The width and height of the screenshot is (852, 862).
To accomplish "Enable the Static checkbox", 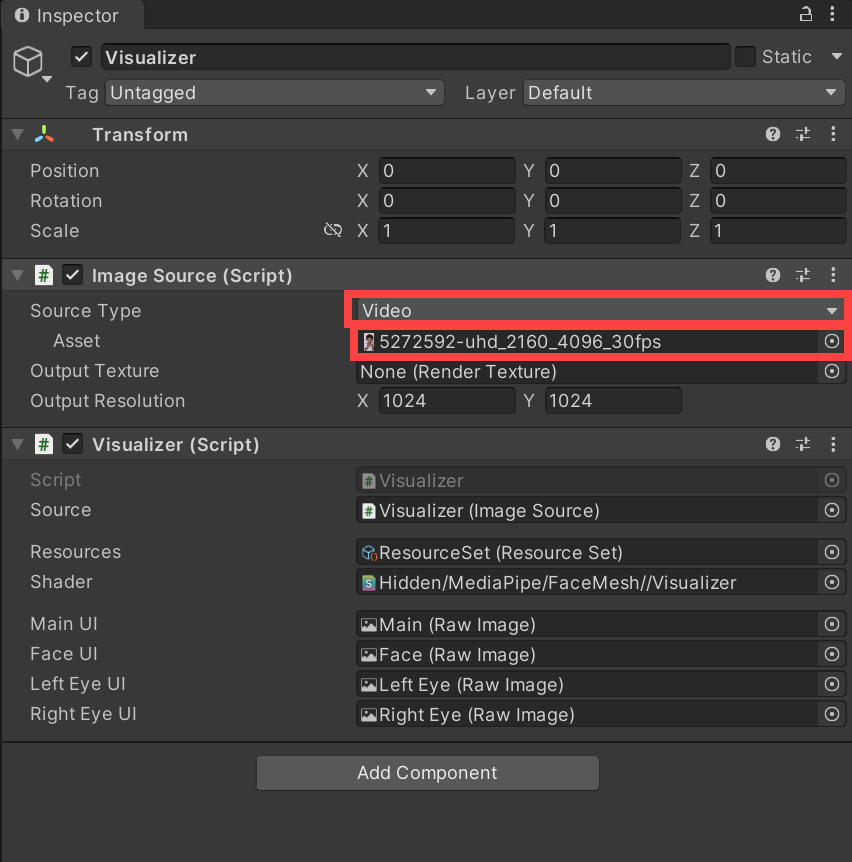I will pyautogui.click(x=745, y=57).
